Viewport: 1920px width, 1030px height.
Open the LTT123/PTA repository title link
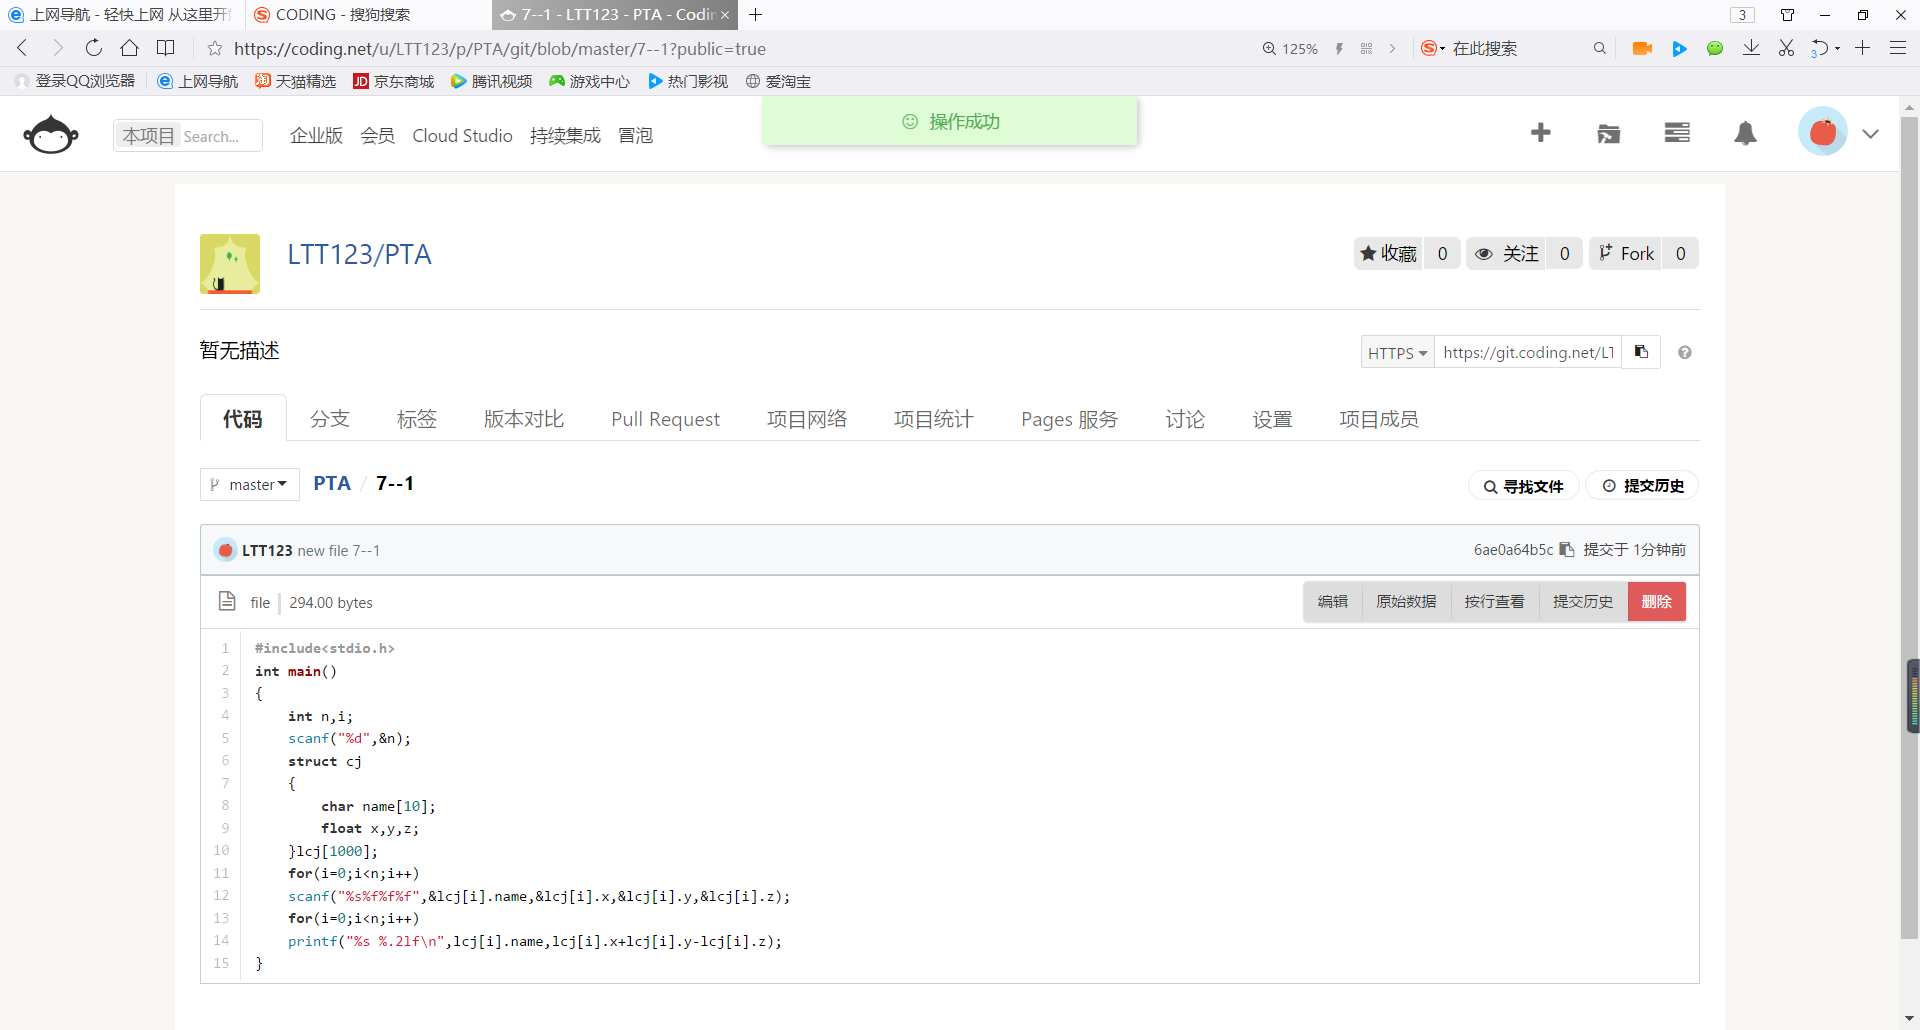359,254
